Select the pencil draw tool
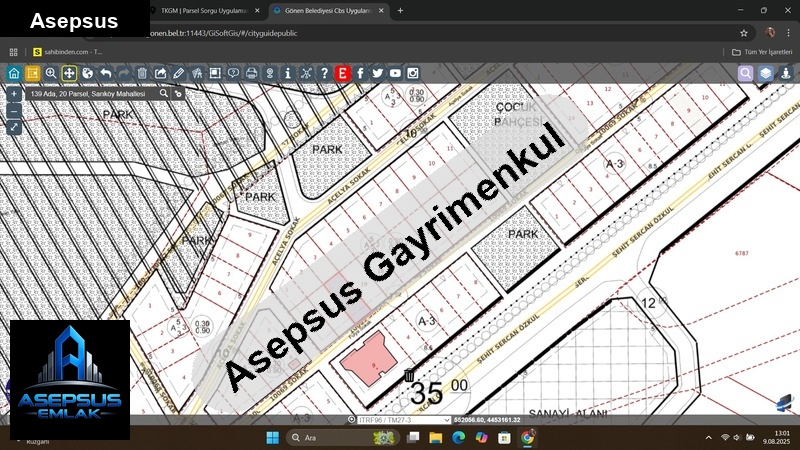800x450 pixels. 178,73
